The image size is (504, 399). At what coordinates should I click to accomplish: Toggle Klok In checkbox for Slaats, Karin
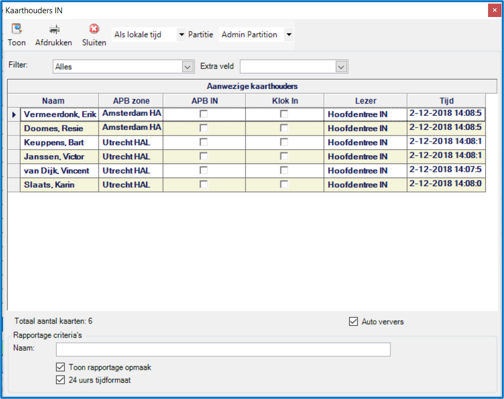284,184
